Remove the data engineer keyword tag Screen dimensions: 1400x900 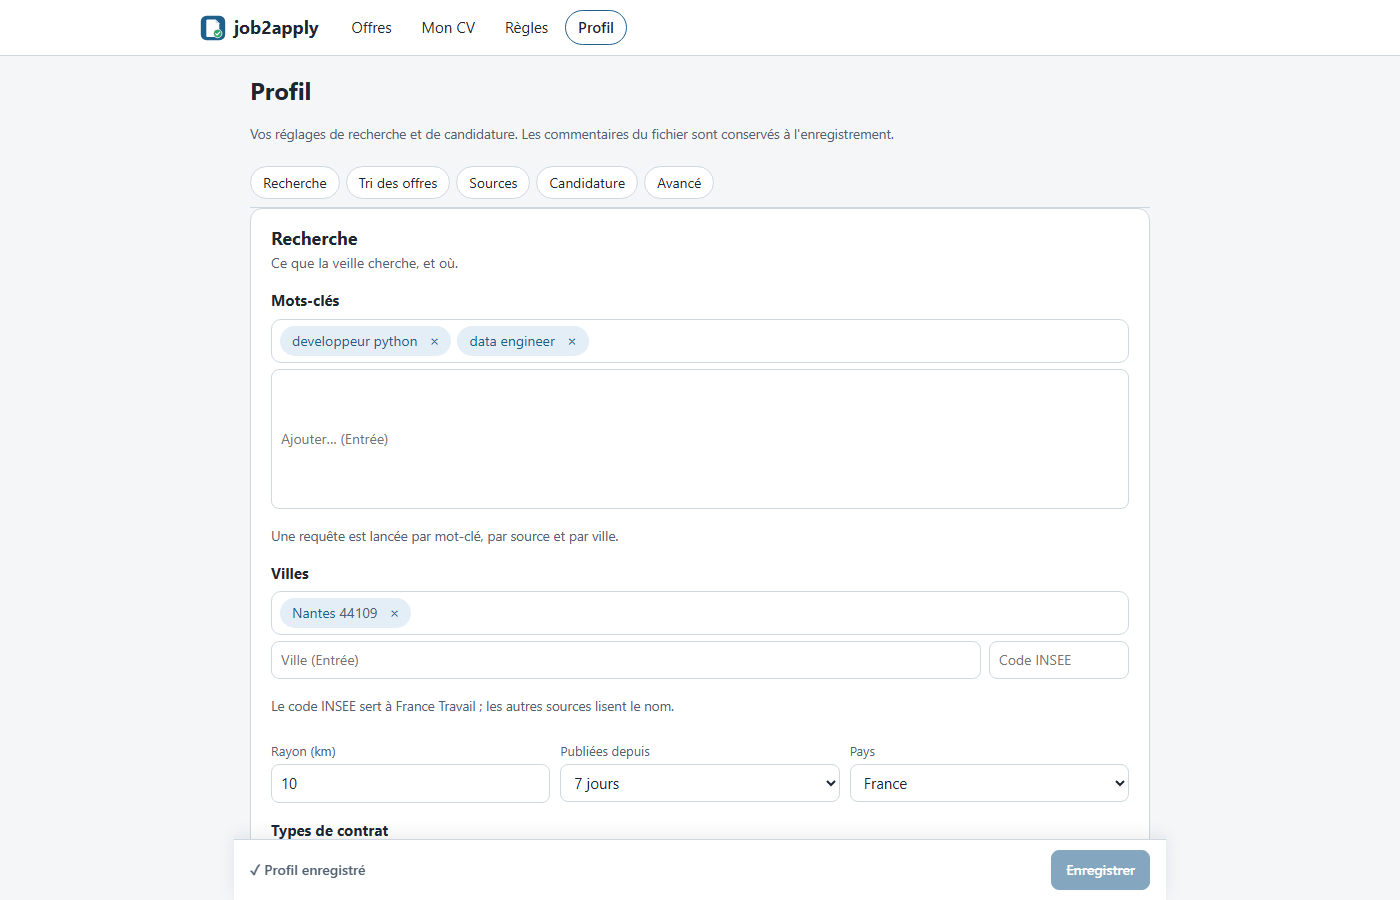[x=572, y=342]
